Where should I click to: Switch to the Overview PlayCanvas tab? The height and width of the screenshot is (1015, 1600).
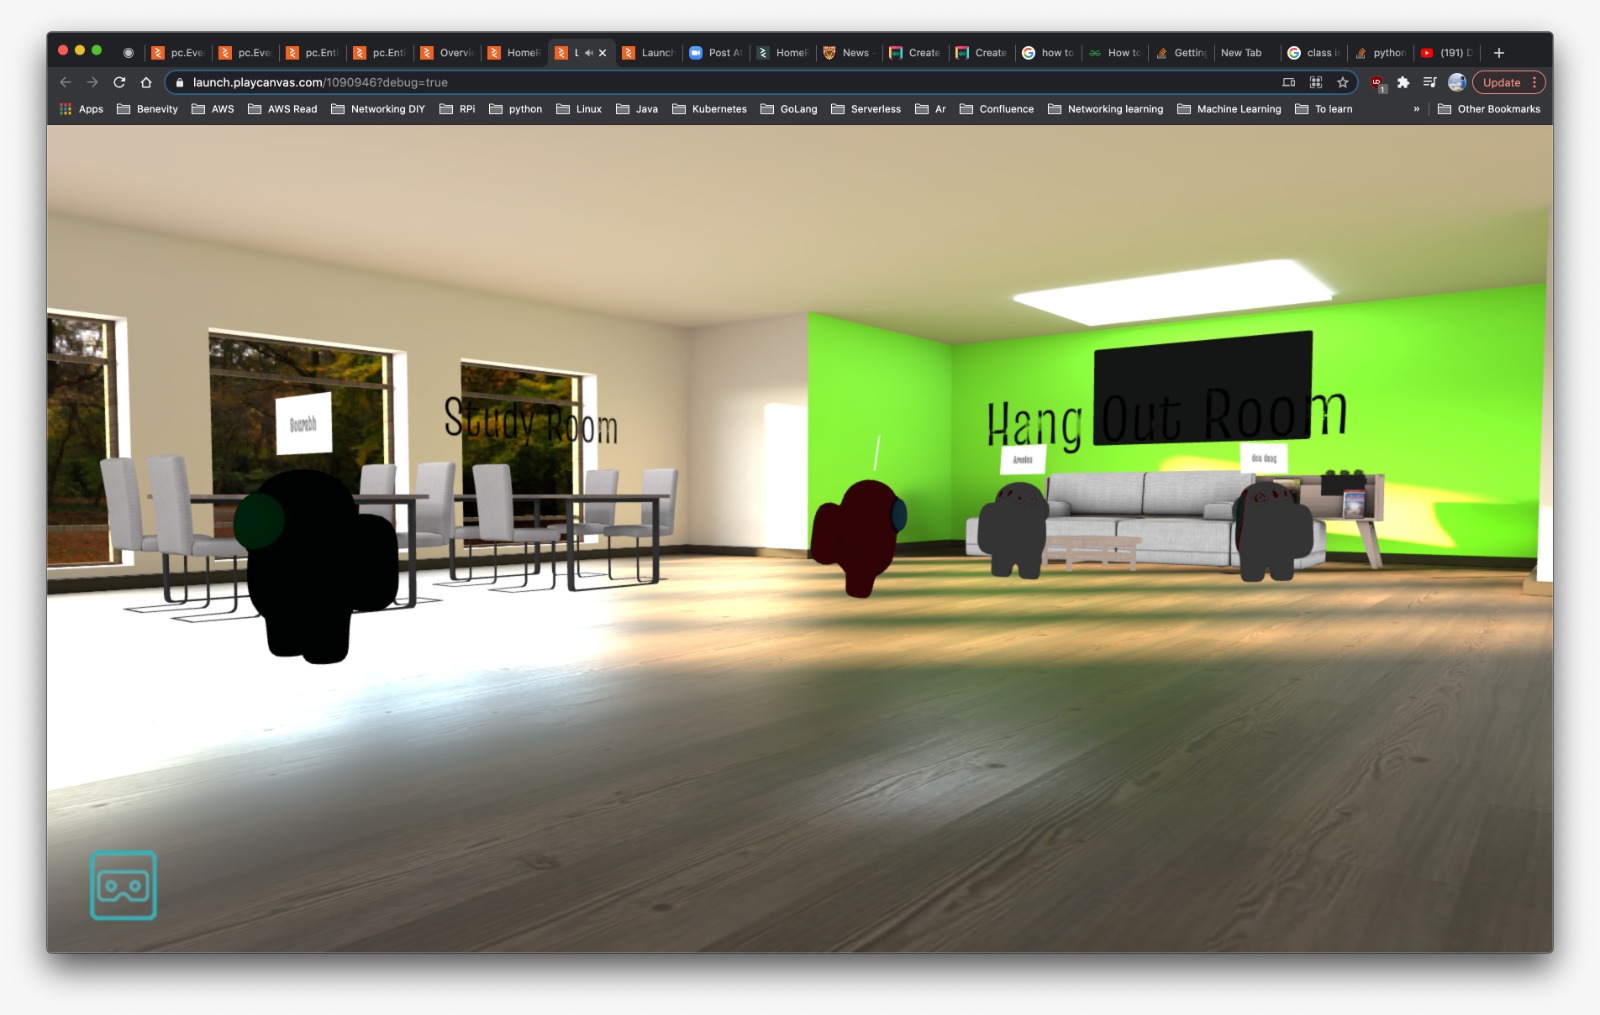(447, 53)
